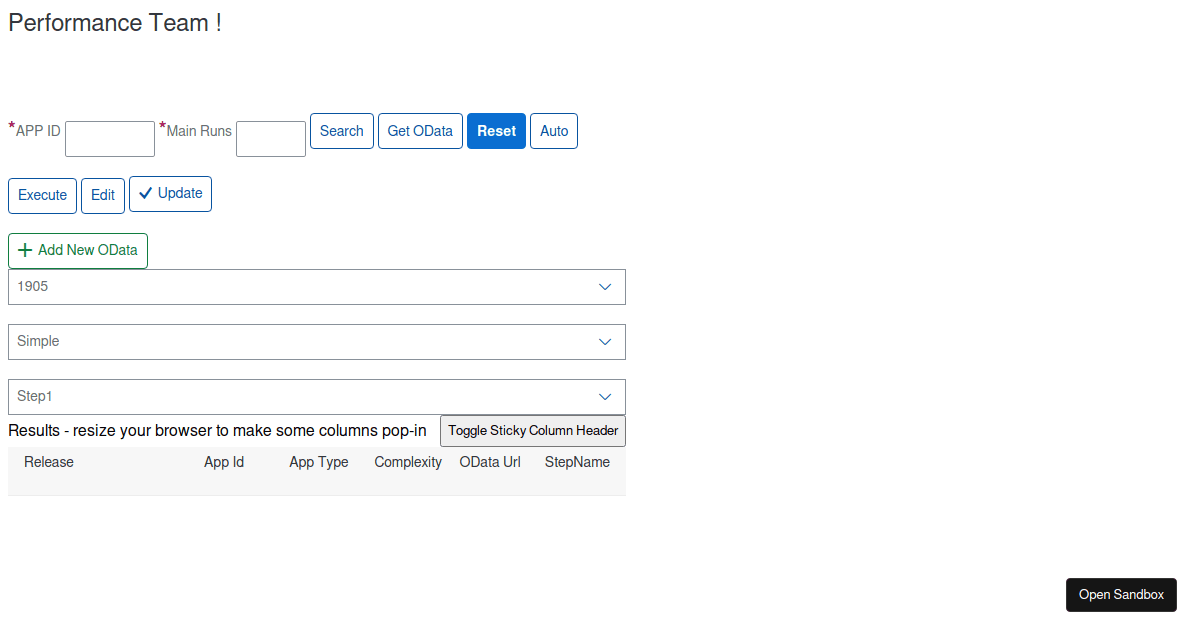Open Sandbox via the black button

[x=1121, y=595]
